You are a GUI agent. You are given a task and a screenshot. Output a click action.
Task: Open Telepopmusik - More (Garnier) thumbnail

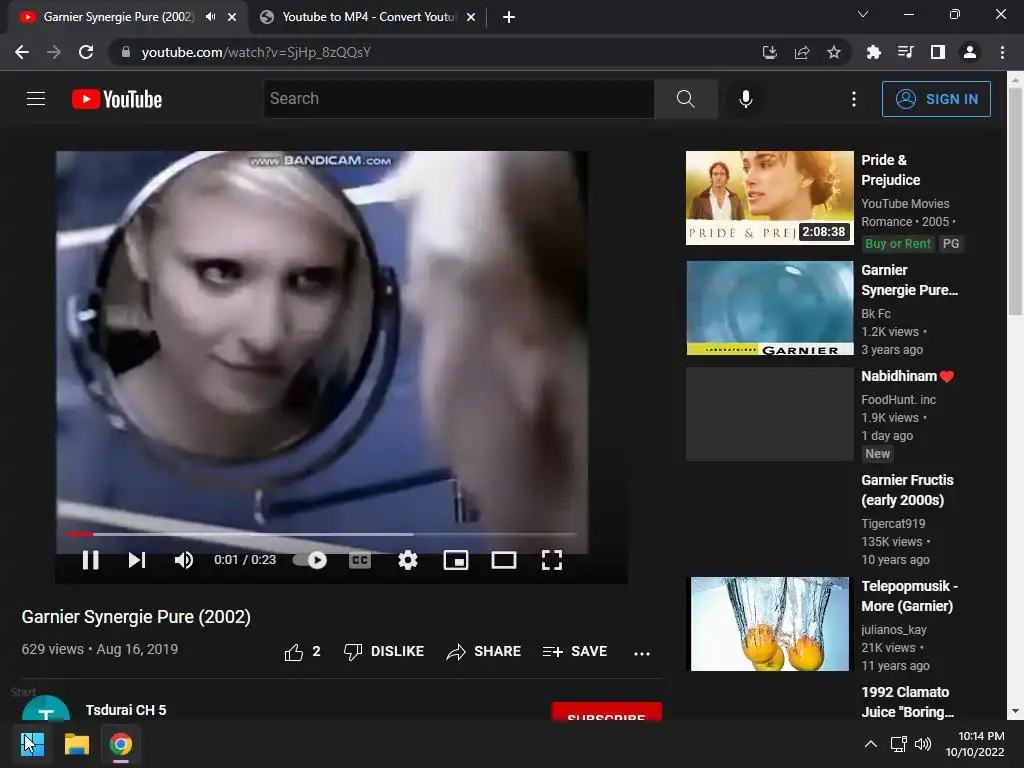(769, 624)
